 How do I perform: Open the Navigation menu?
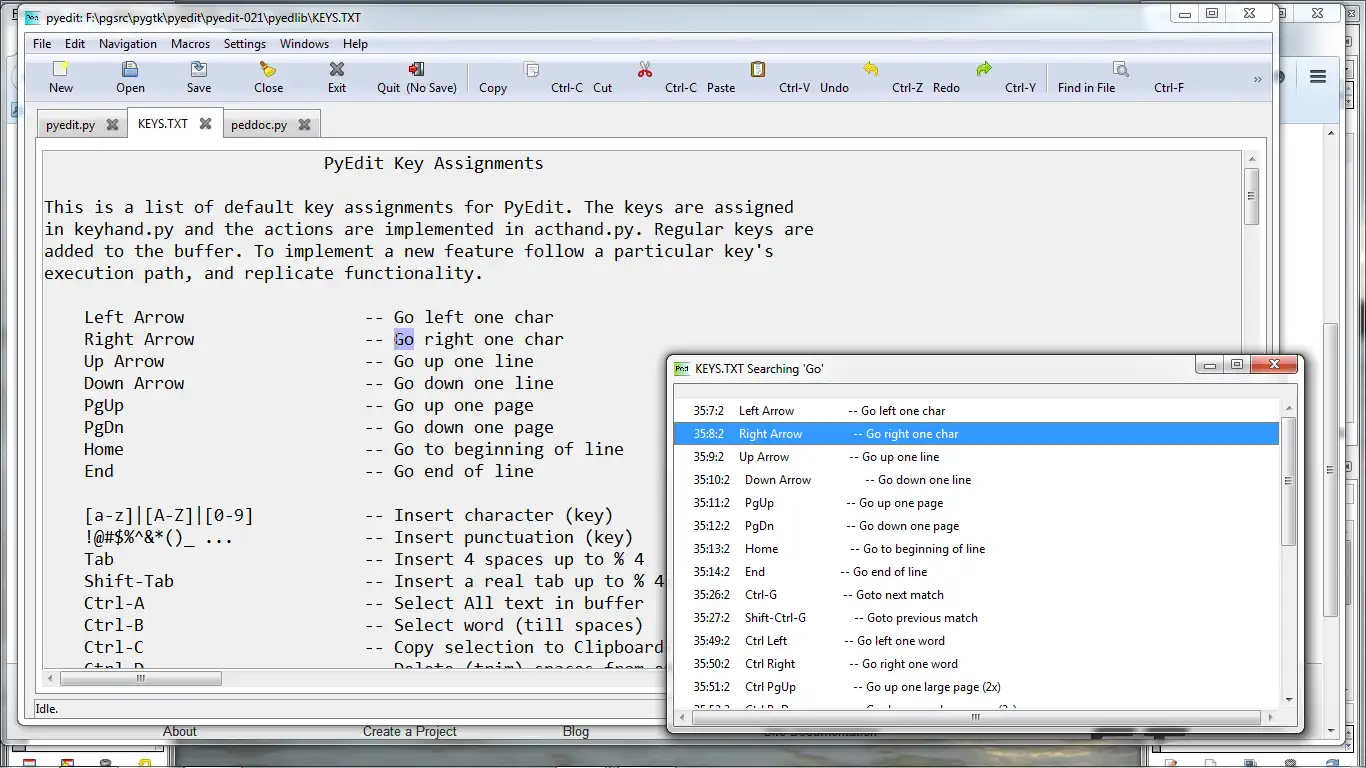click(128, 44)
